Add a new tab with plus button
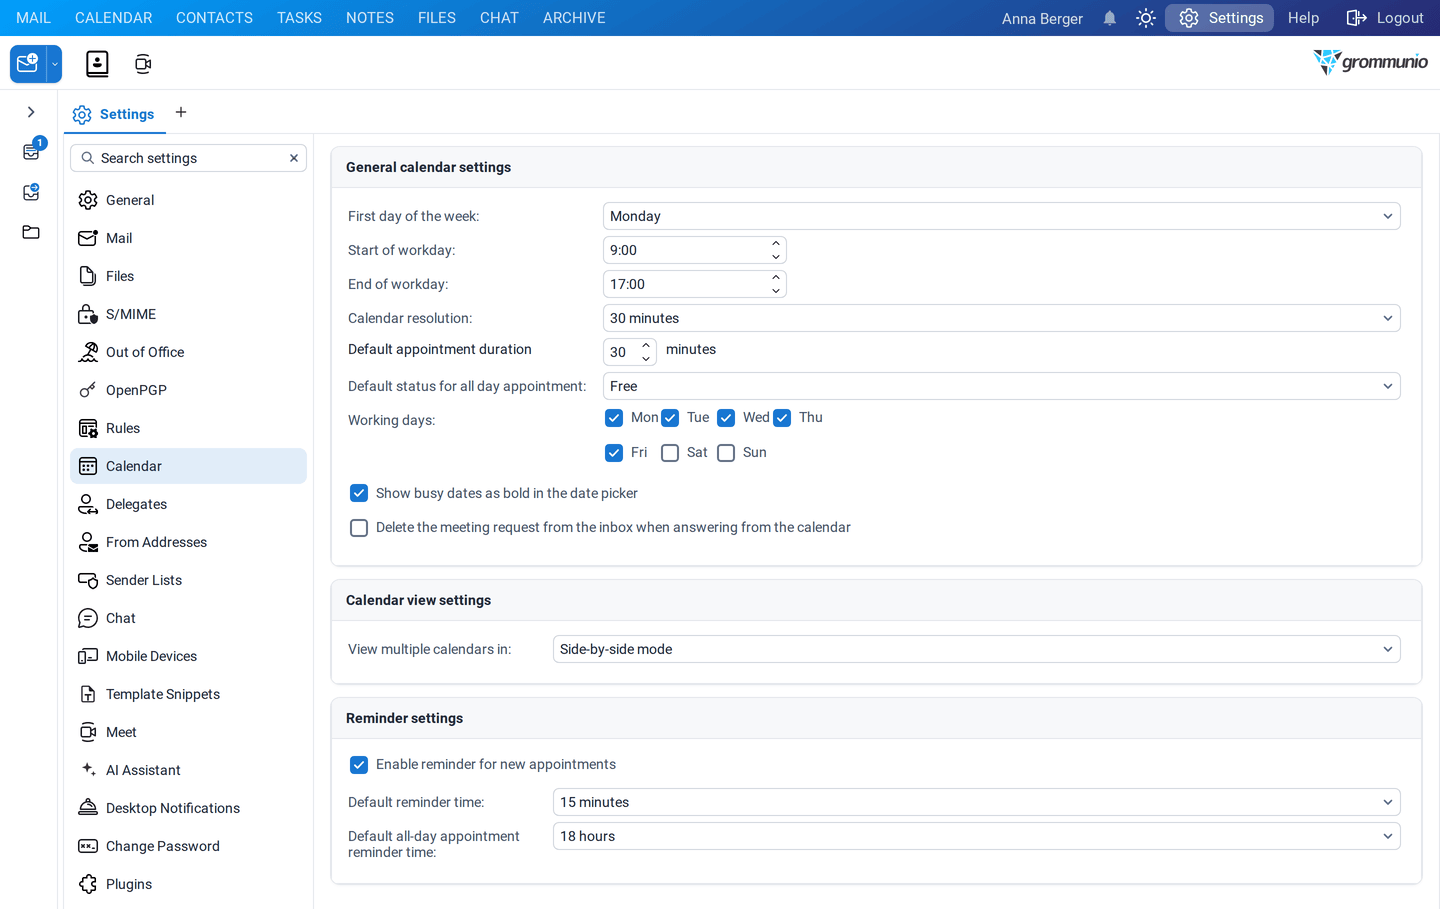 (x=181, y=112)
